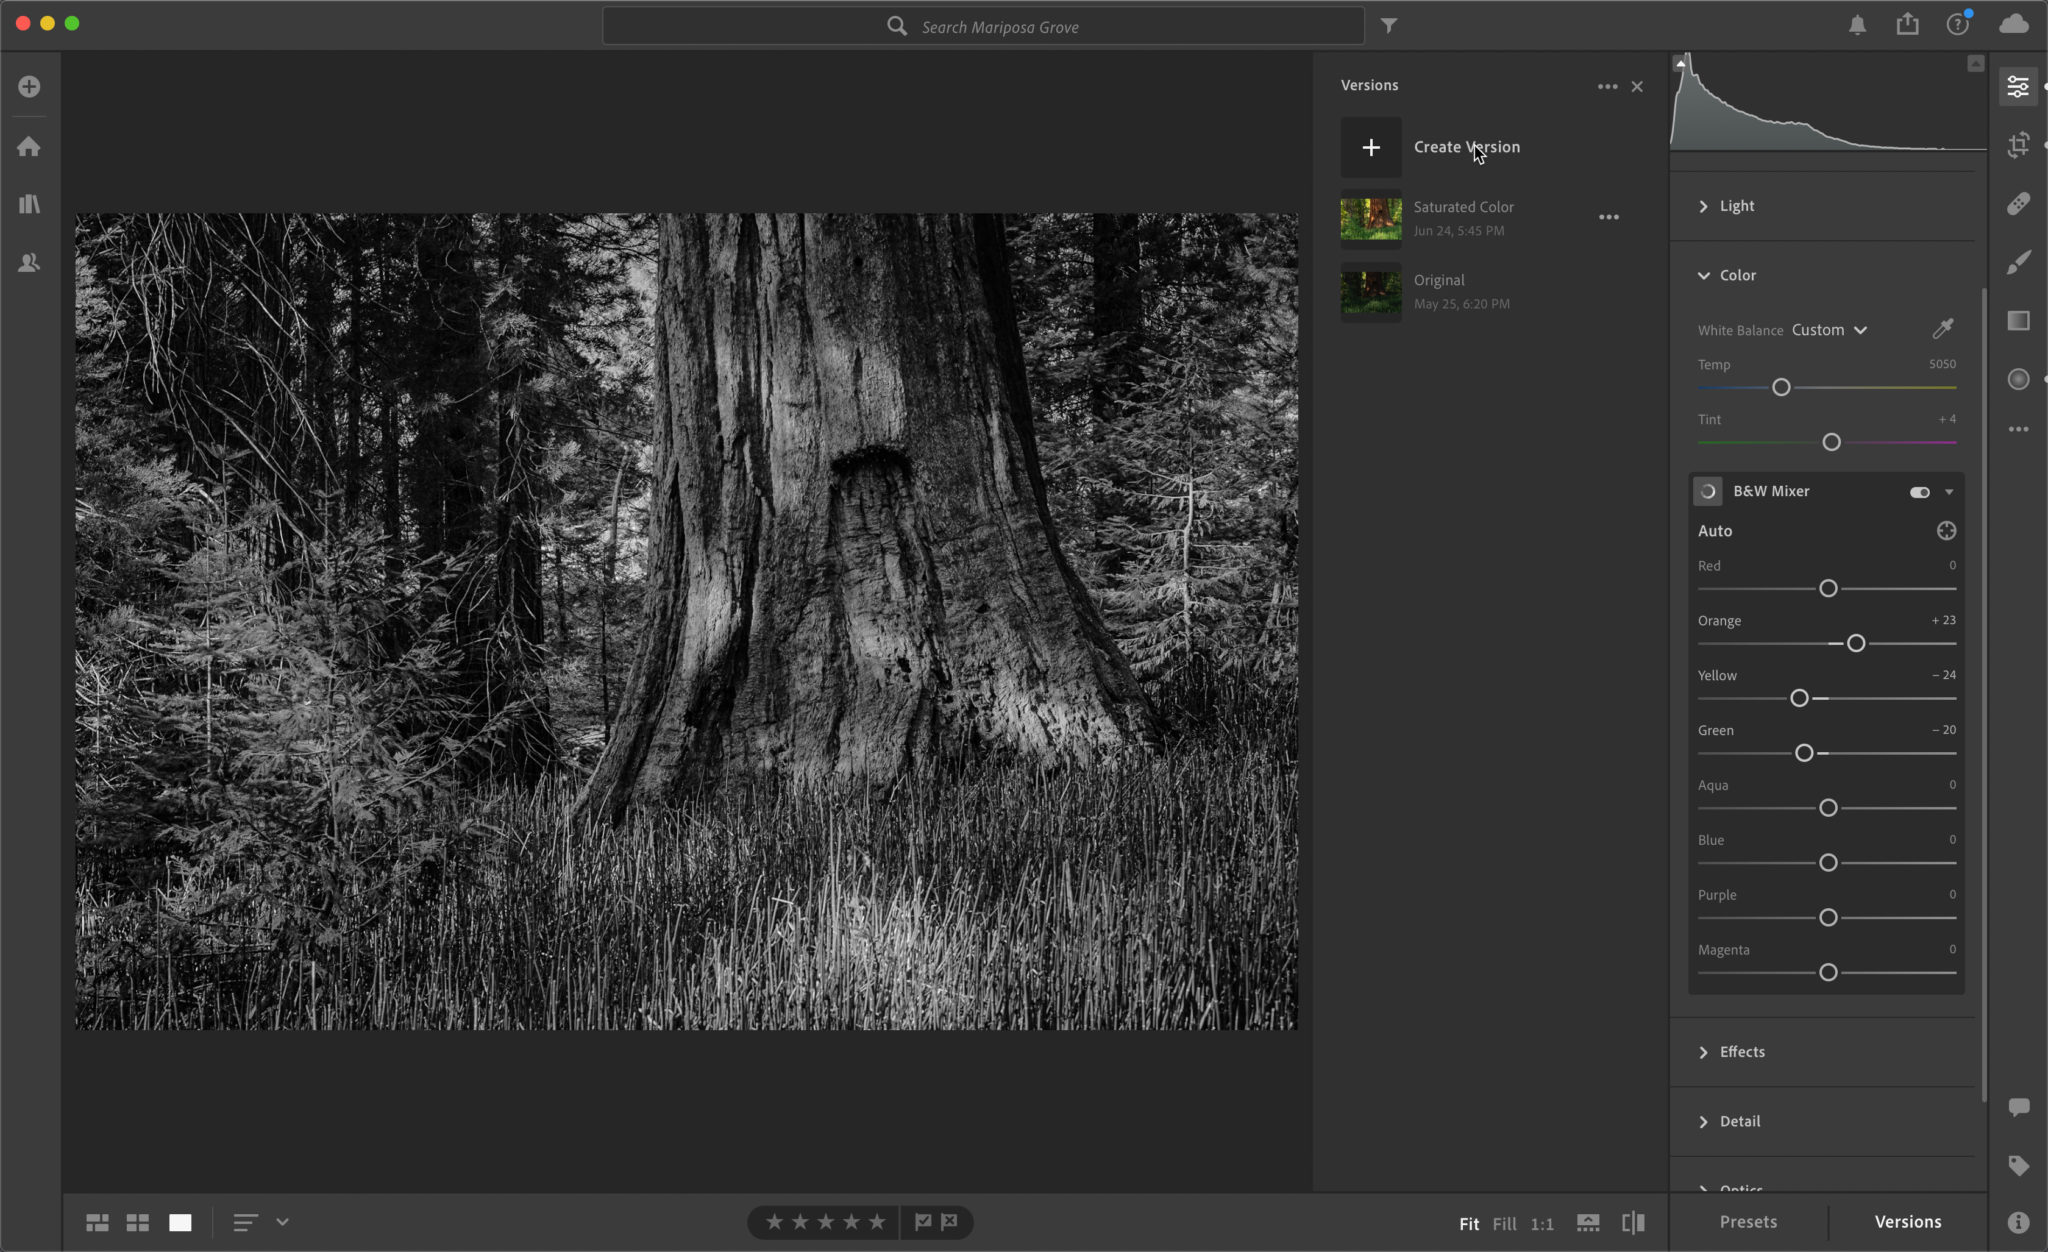Expand the Light adjustments section

(x=1737, y=205)
